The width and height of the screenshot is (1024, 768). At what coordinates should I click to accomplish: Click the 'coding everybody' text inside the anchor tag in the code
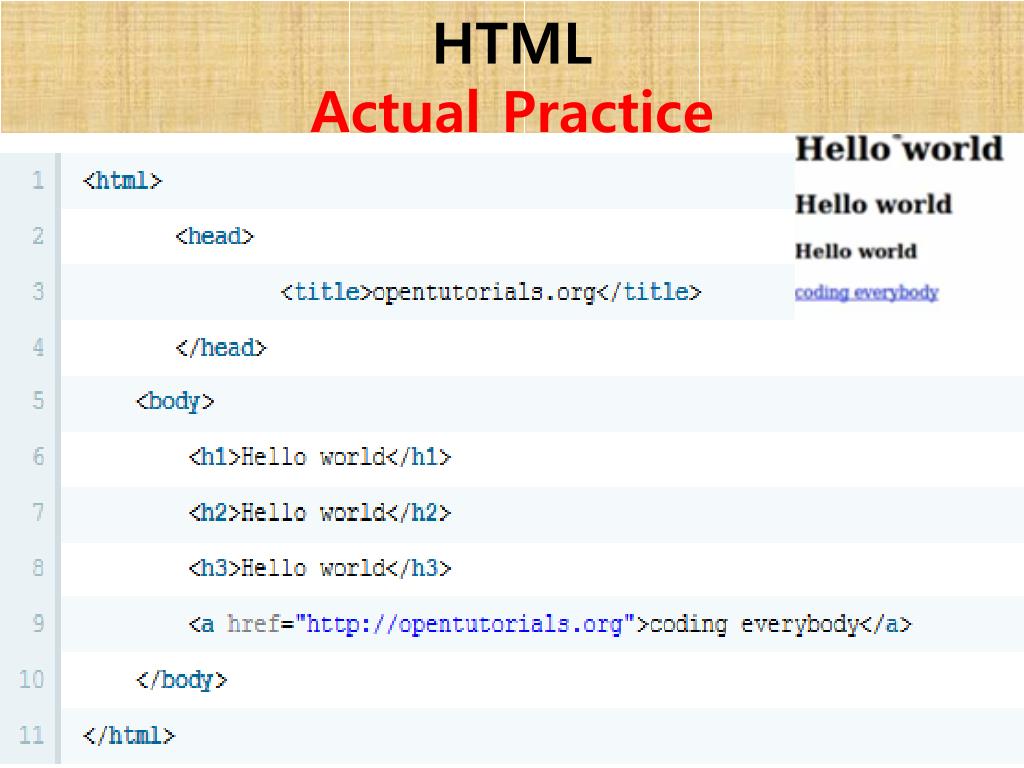(754, 624)
